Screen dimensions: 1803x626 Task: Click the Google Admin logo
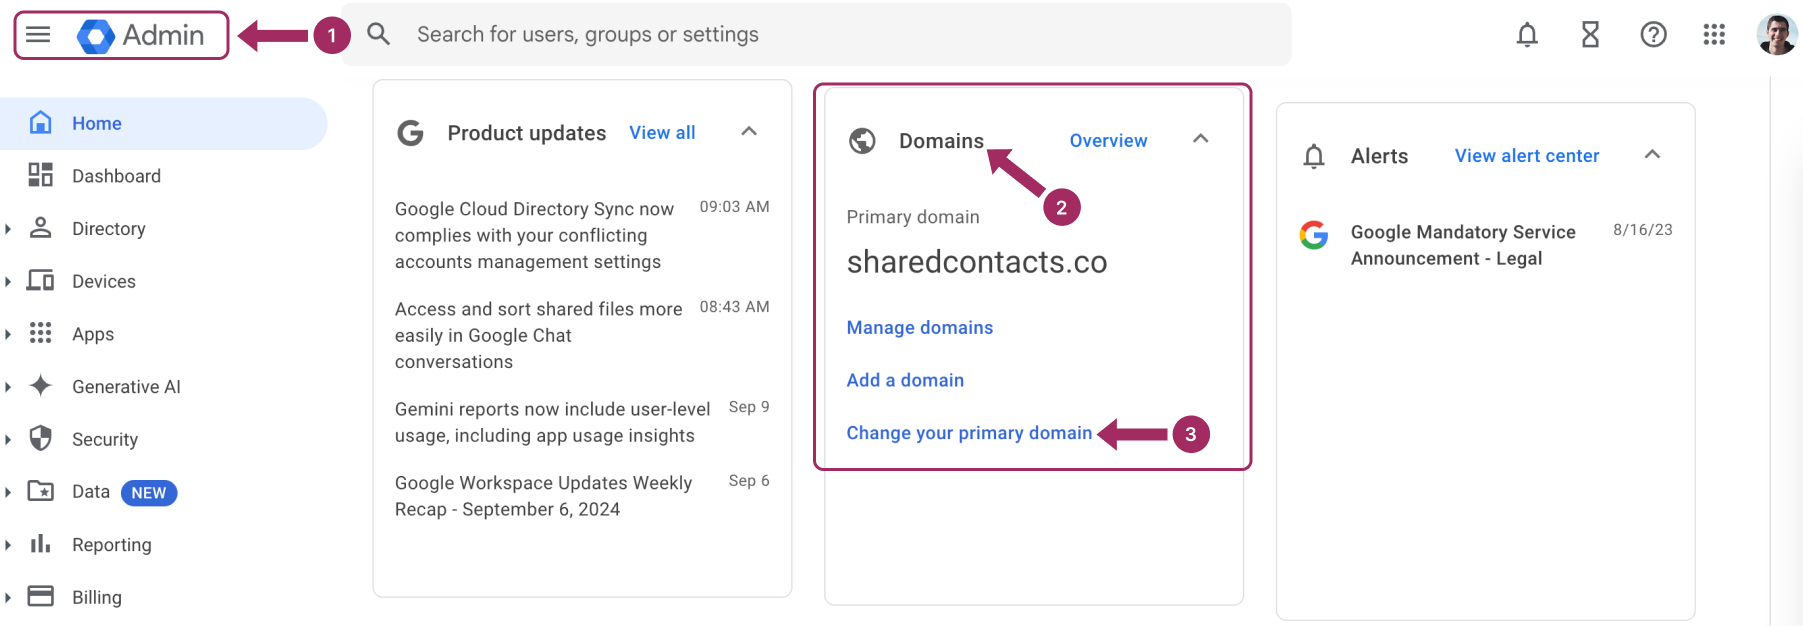pos(141,35)
